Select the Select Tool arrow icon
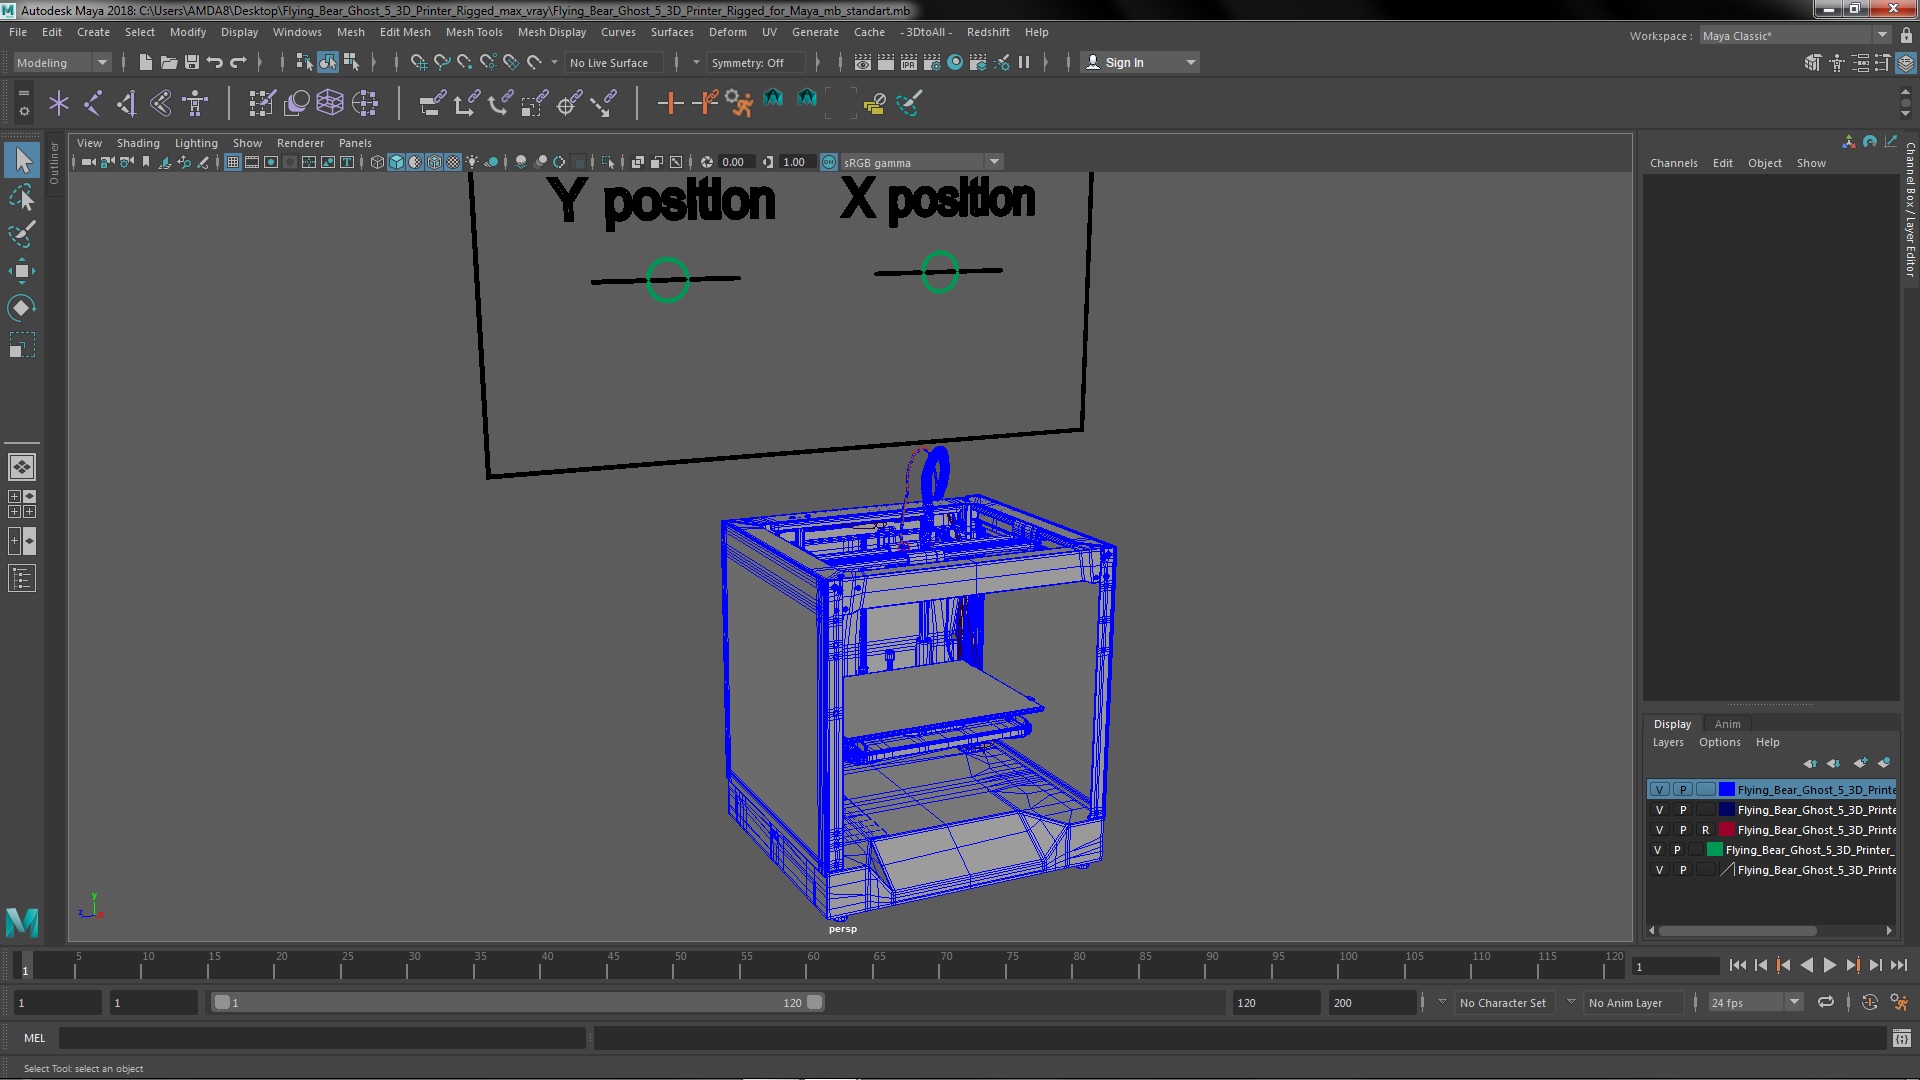The width and height of the screenshot is (1920, 1080). tap(22, 160)
